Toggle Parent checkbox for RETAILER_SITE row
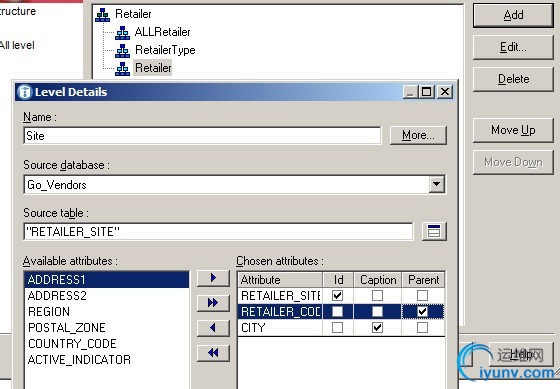 tap(422, 295)
